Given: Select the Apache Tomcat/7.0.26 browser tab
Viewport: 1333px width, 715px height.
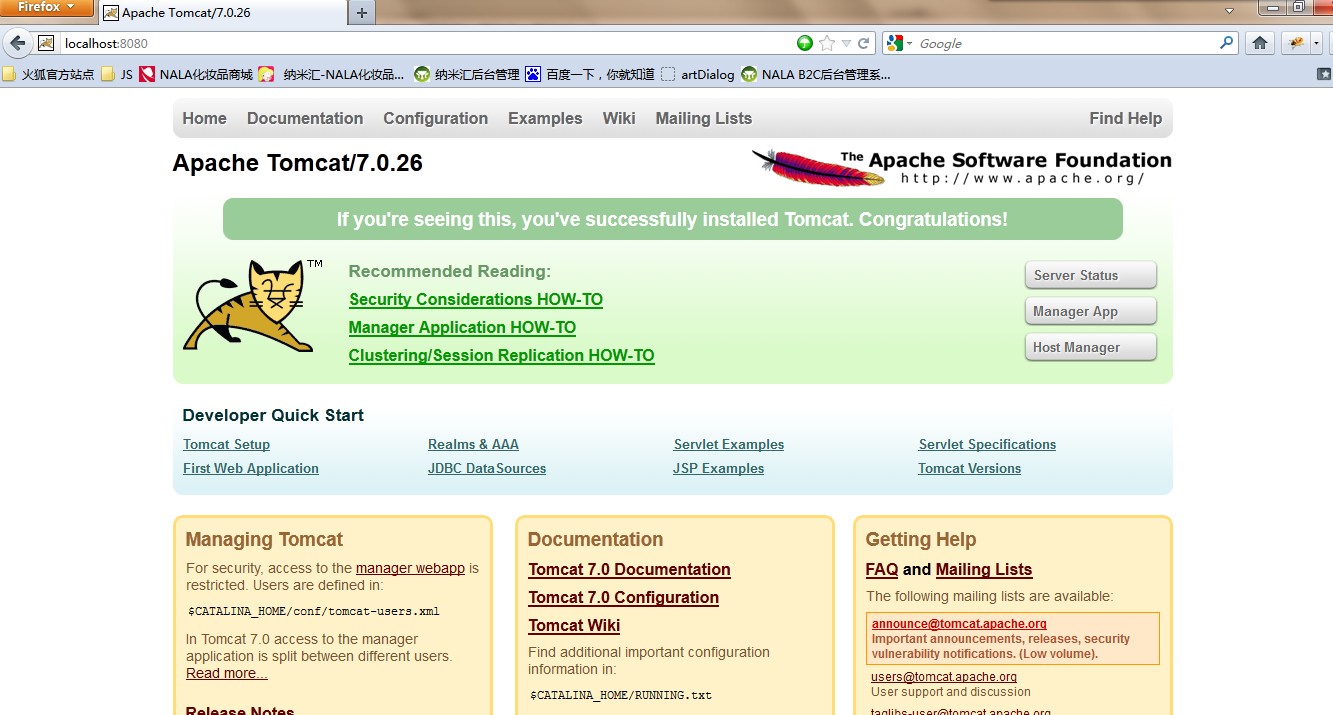Looking at the screenshot, I should 222,13.
